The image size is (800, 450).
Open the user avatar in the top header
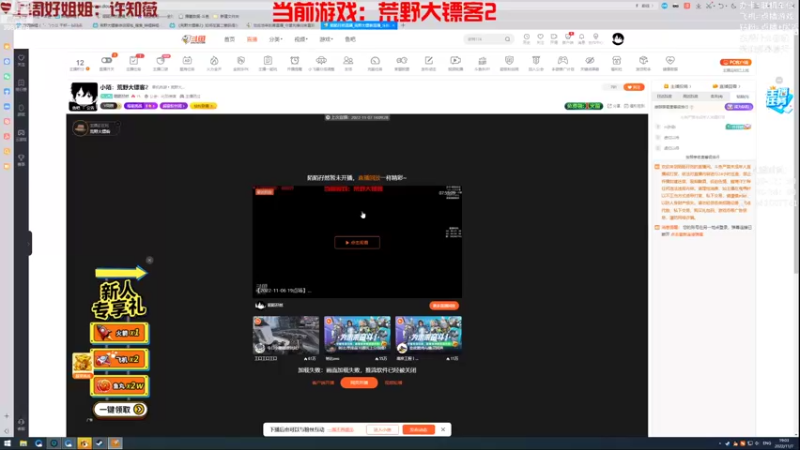pyautogui.click(x=618, y=39)
